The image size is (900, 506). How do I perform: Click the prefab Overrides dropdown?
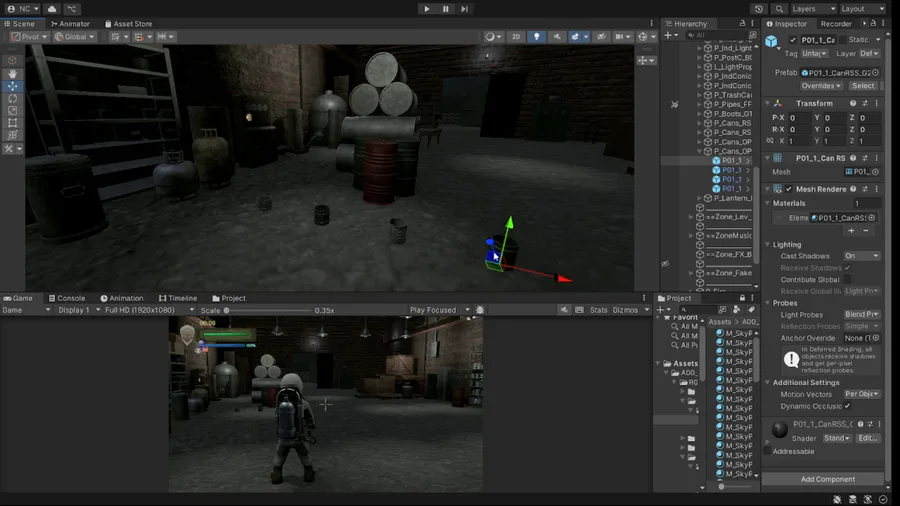(x=821, y=85)
